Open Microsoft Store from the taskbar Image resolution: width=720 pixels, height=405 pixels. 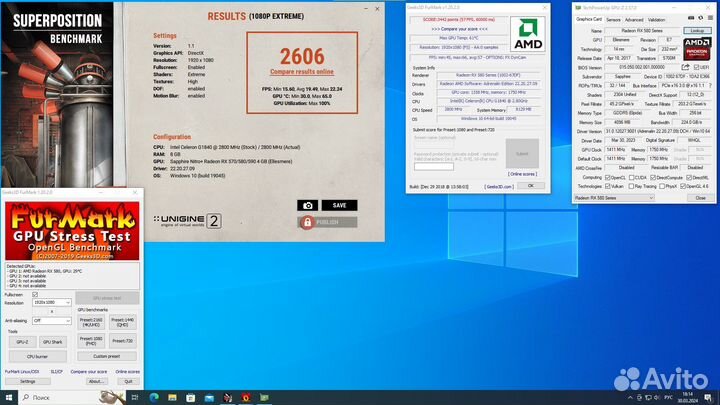coord(191,397)
